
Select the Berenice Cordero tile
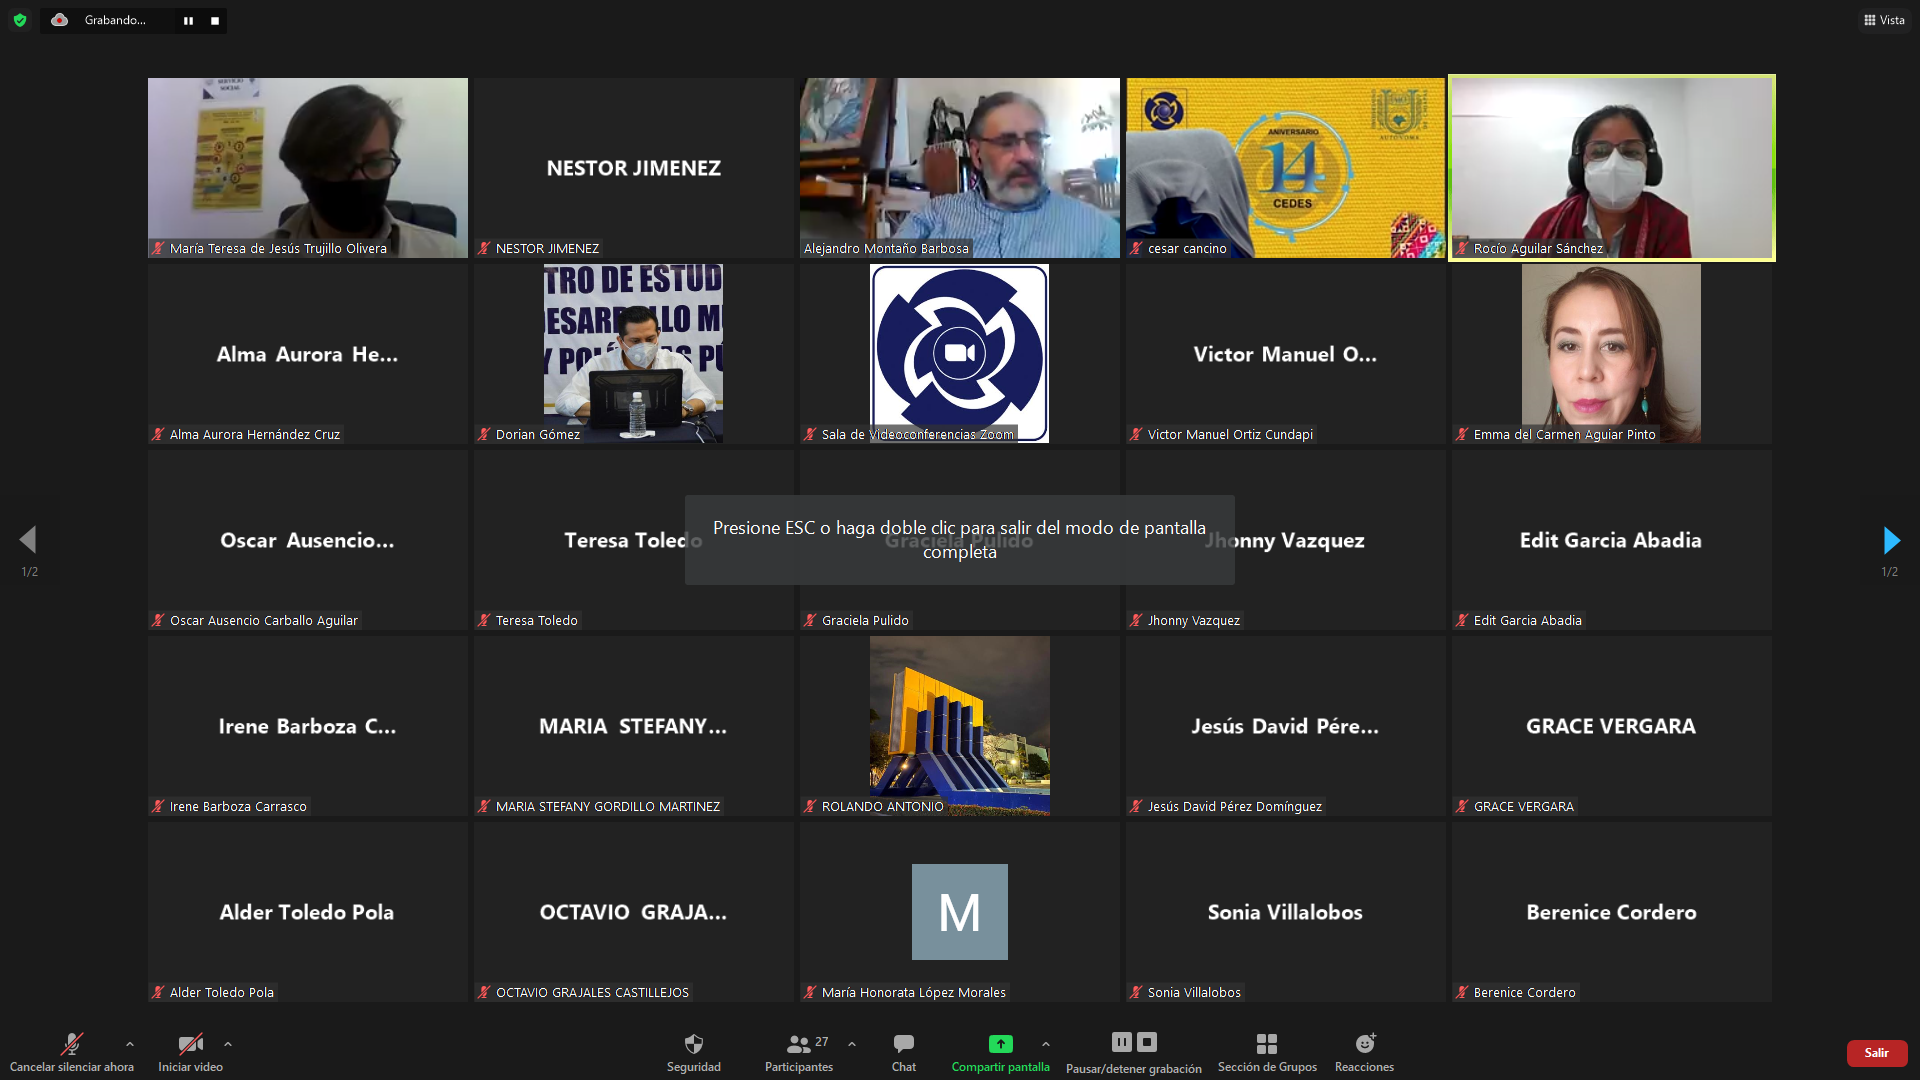tap(1612, 912)
